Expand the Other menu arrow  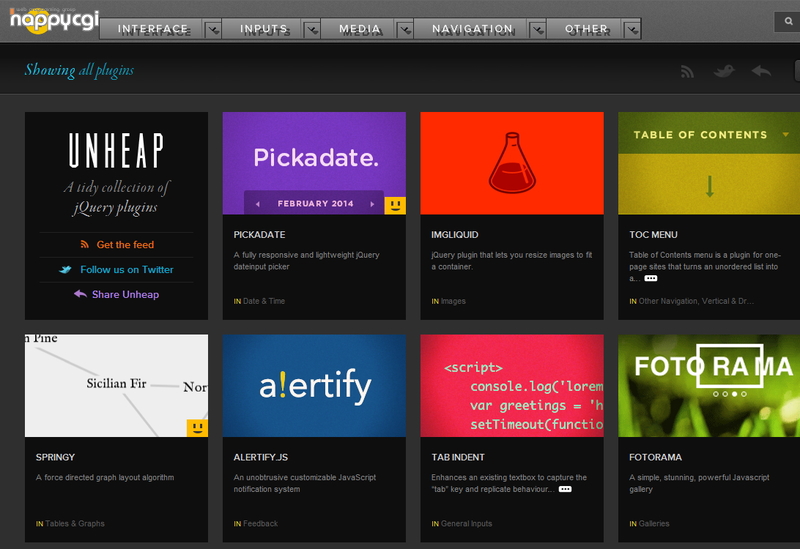[633, 30]
